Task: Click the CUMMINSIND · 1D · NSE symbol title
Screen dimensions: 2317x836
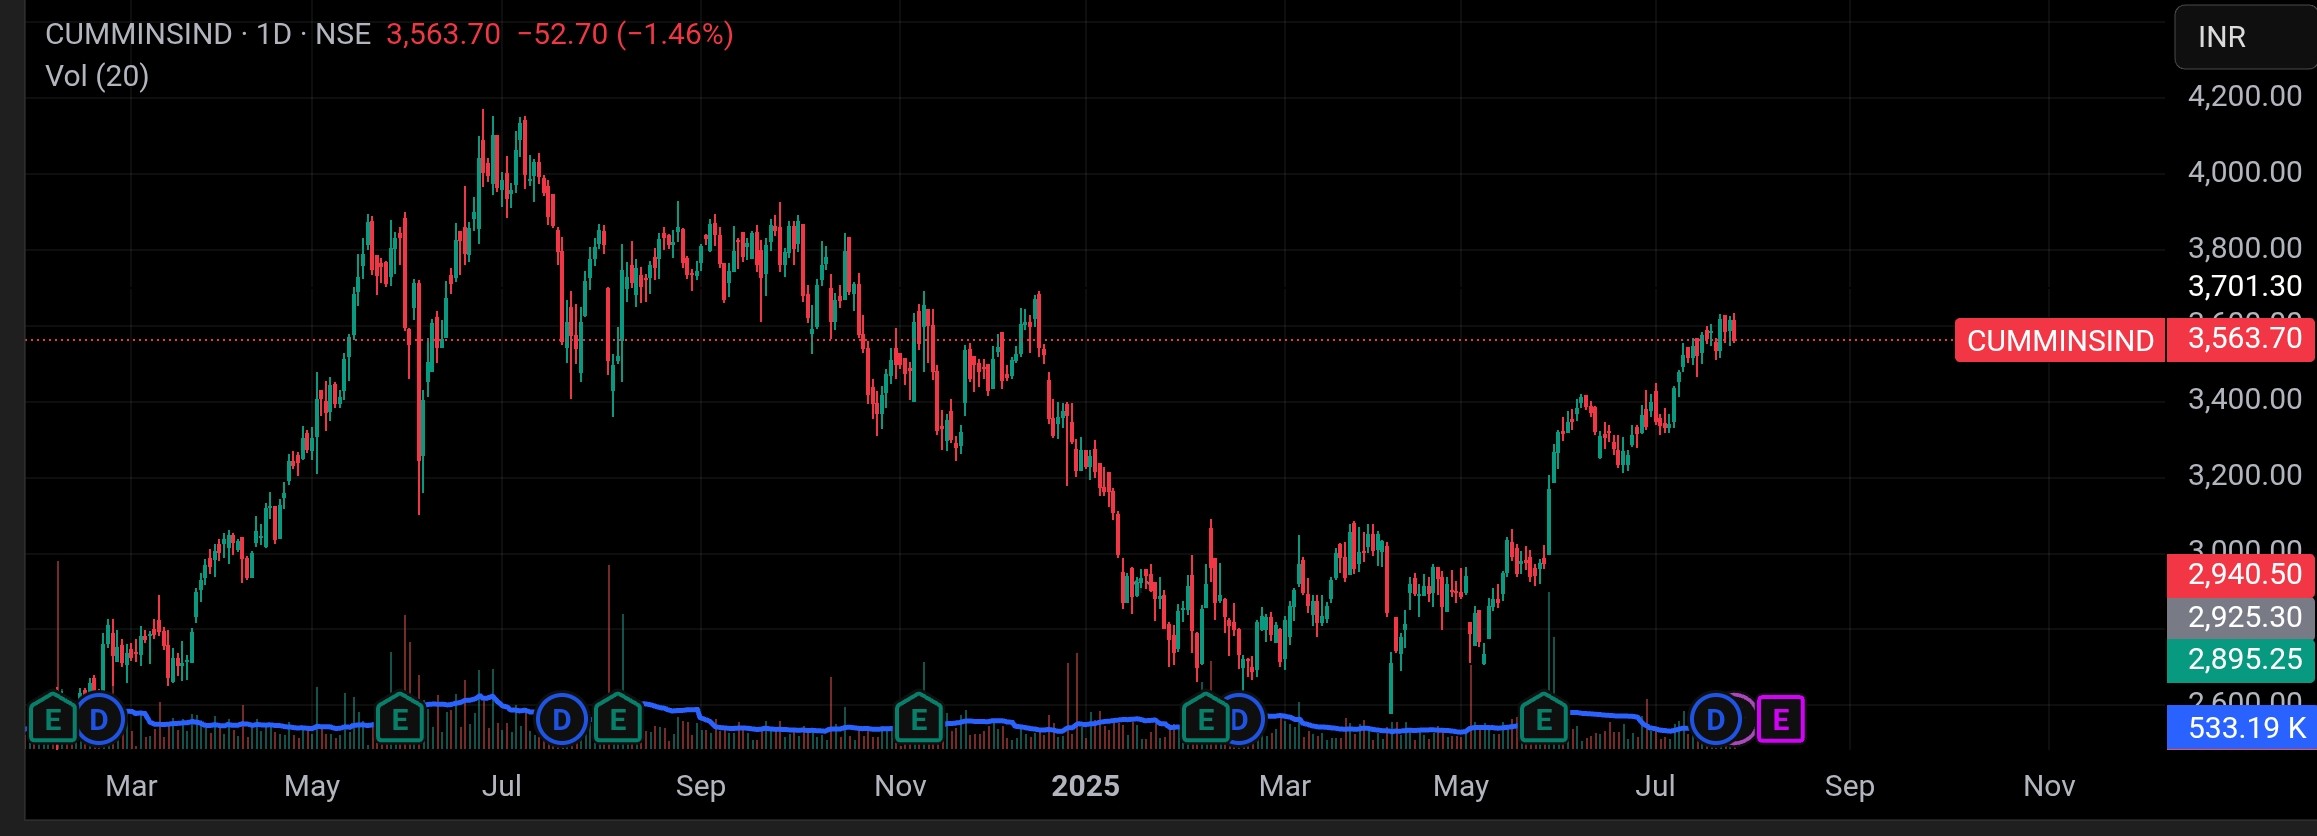Action: tap(208, 34)
